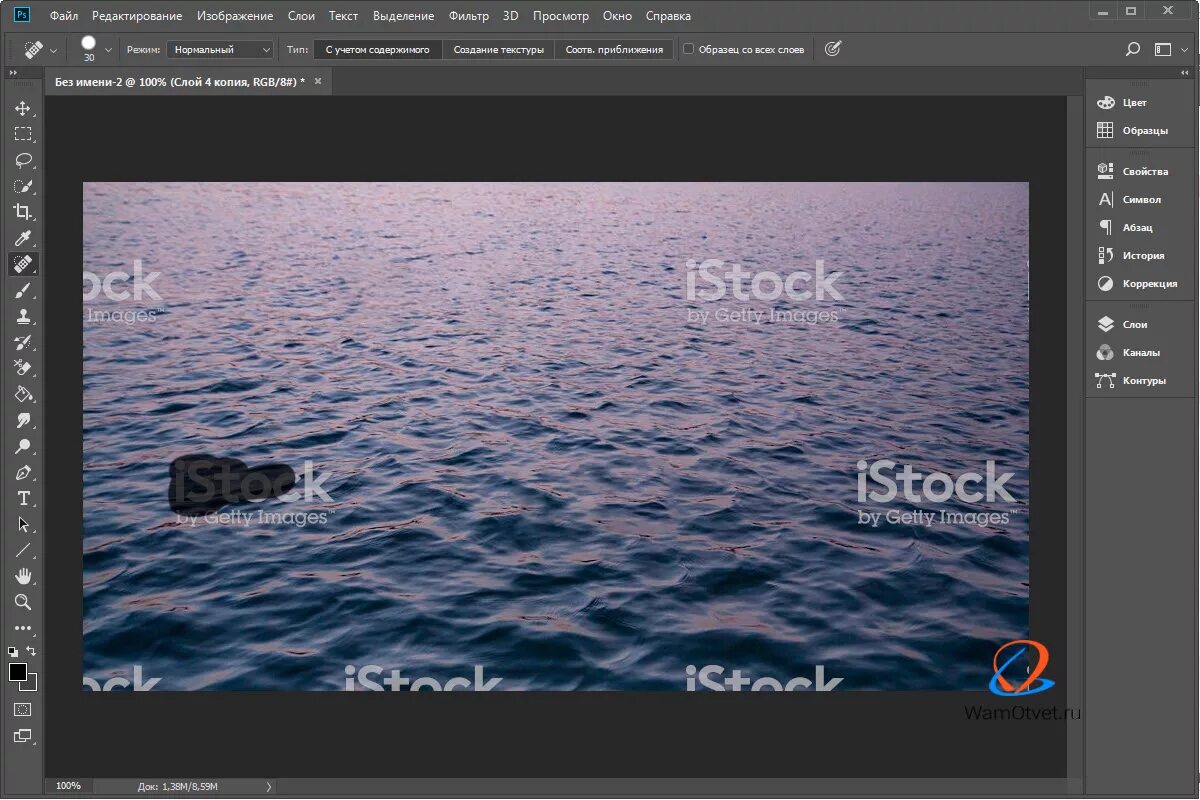
Task: Open the 'Слои' panel button
Action: (1121, 324)
